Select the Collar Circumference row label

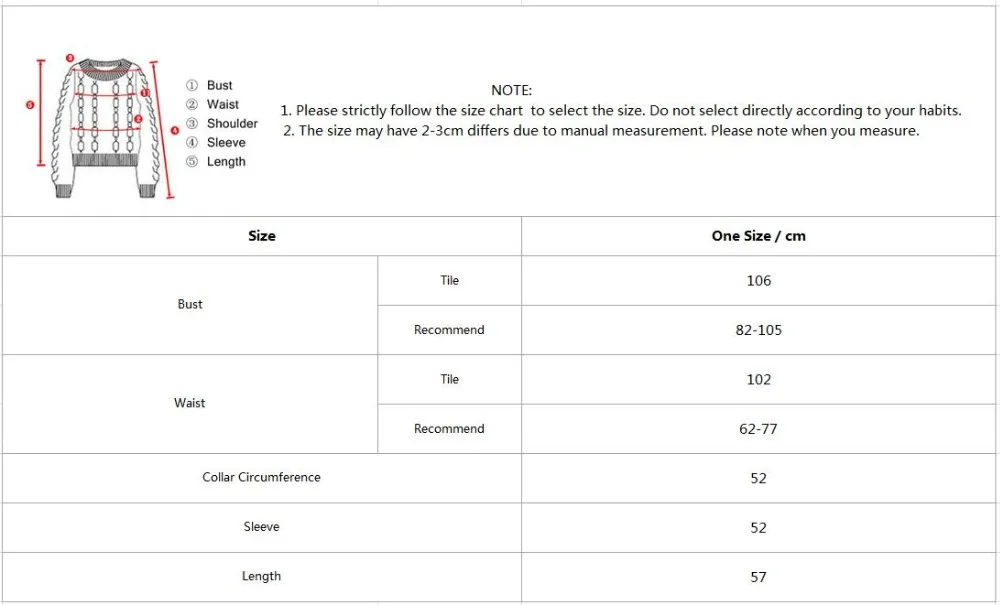pyautogui.click(x=261, y=477)
